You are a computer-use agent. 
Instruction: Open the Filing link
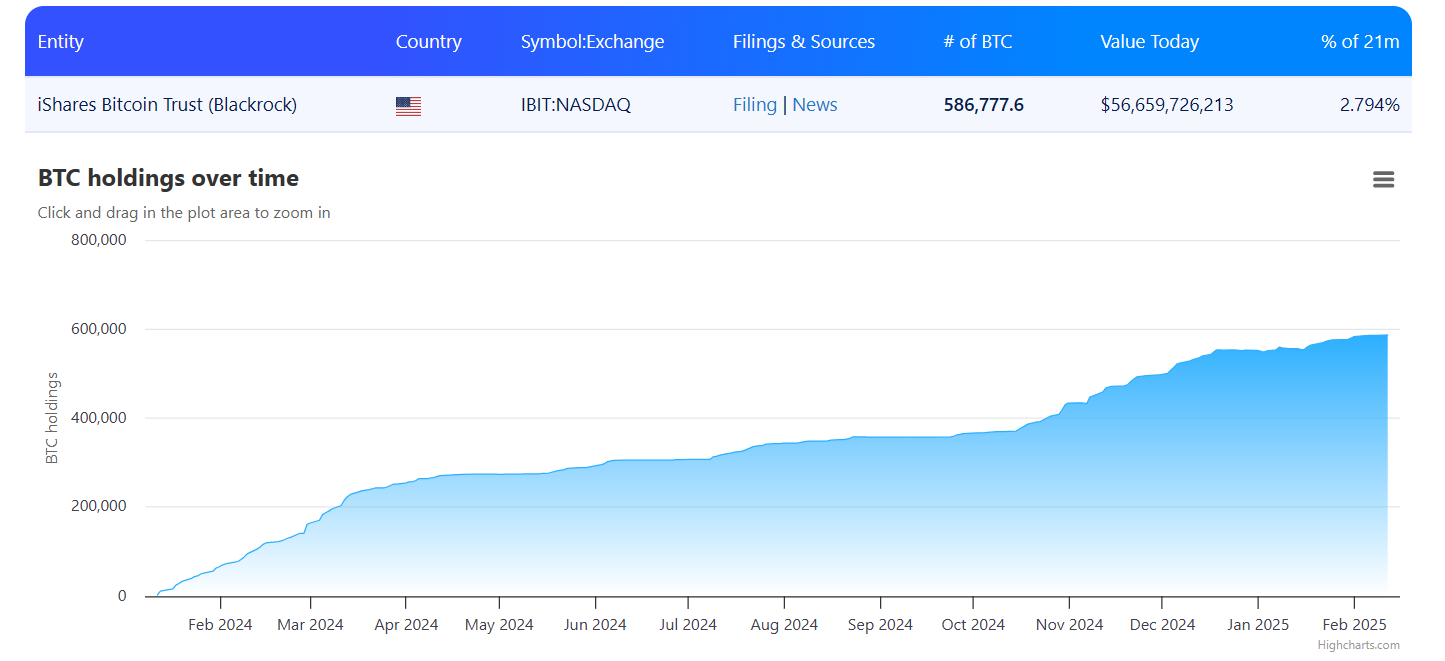[x=754, y=105]
